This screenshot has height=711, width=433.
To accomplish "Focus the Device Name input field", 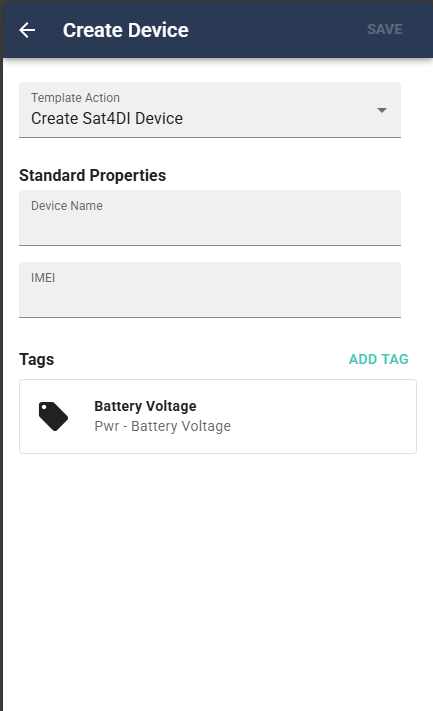I will 209,218.
